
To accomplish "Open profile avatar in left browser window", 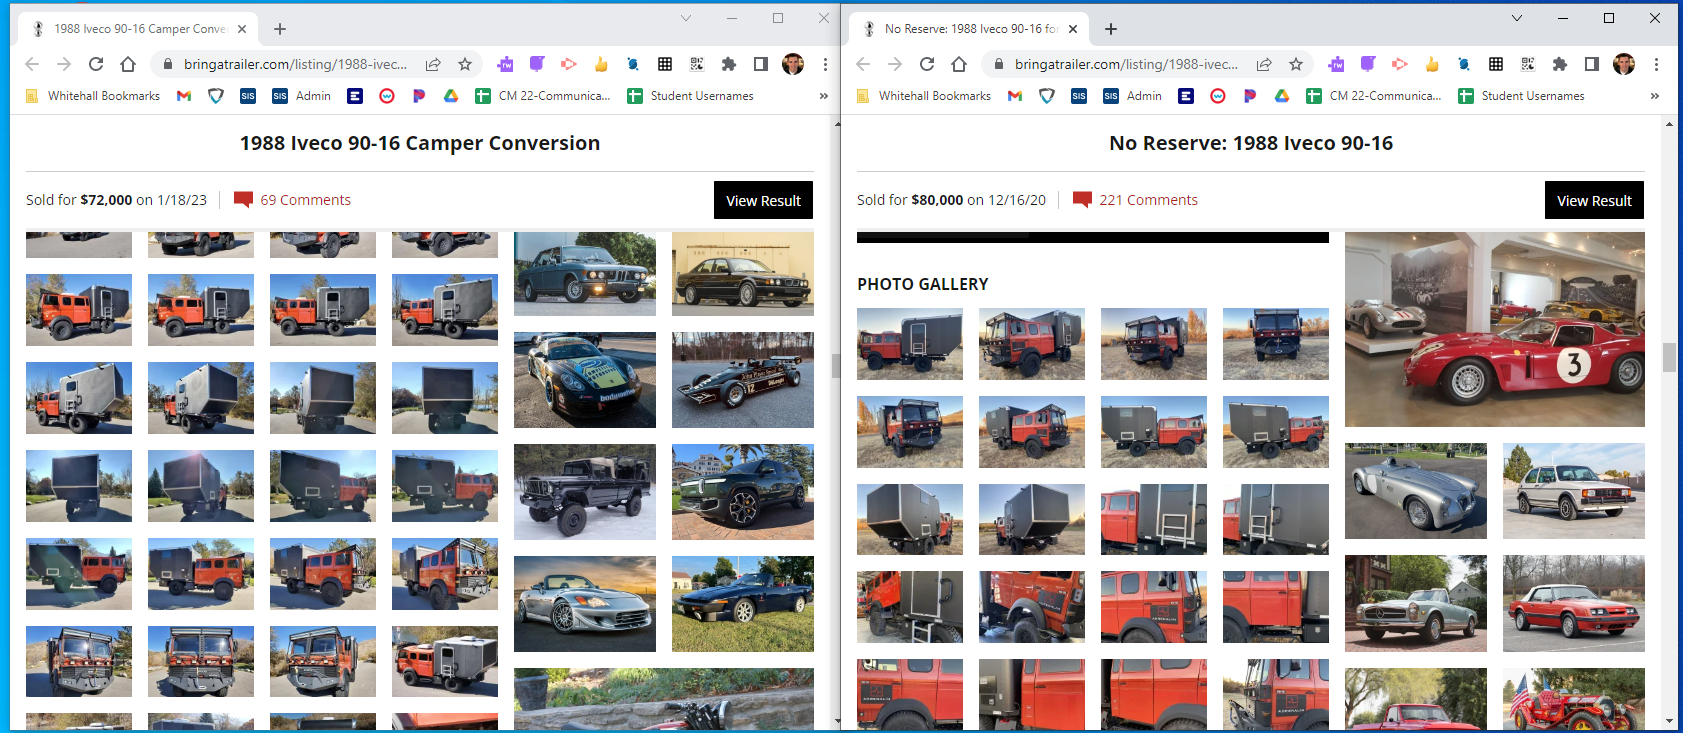I will click(793, 64).
